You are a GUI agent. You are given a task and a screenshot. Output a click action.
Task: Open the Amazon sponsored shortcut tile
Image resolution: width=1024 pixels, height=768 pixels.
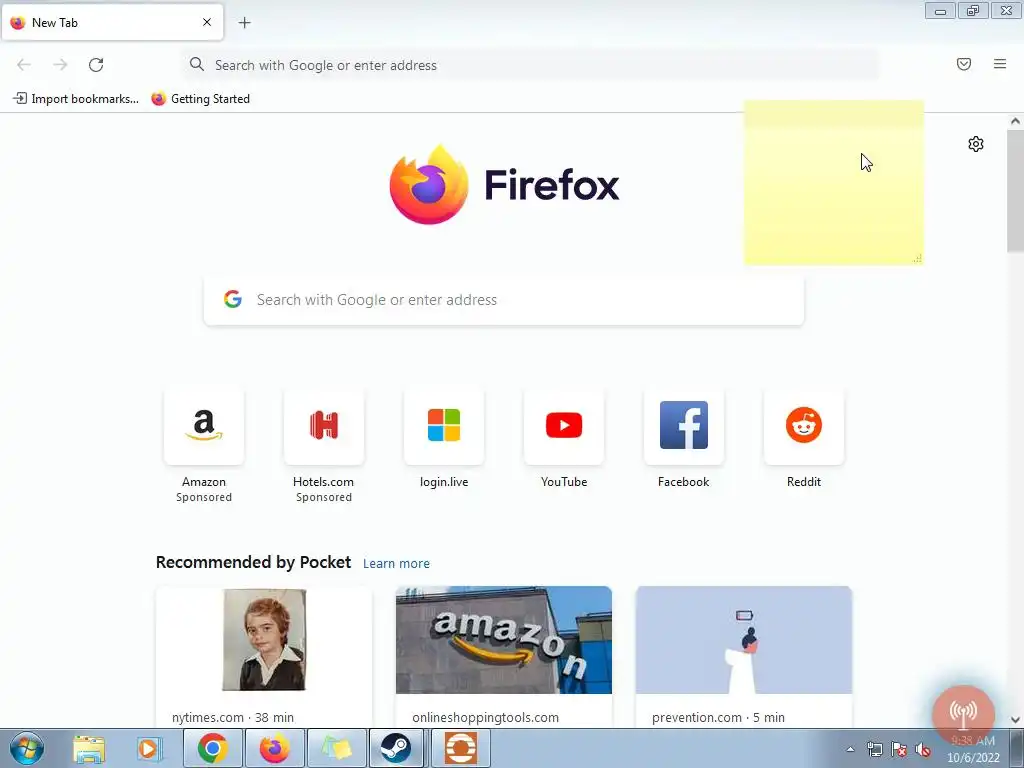[x=204, y=425]
